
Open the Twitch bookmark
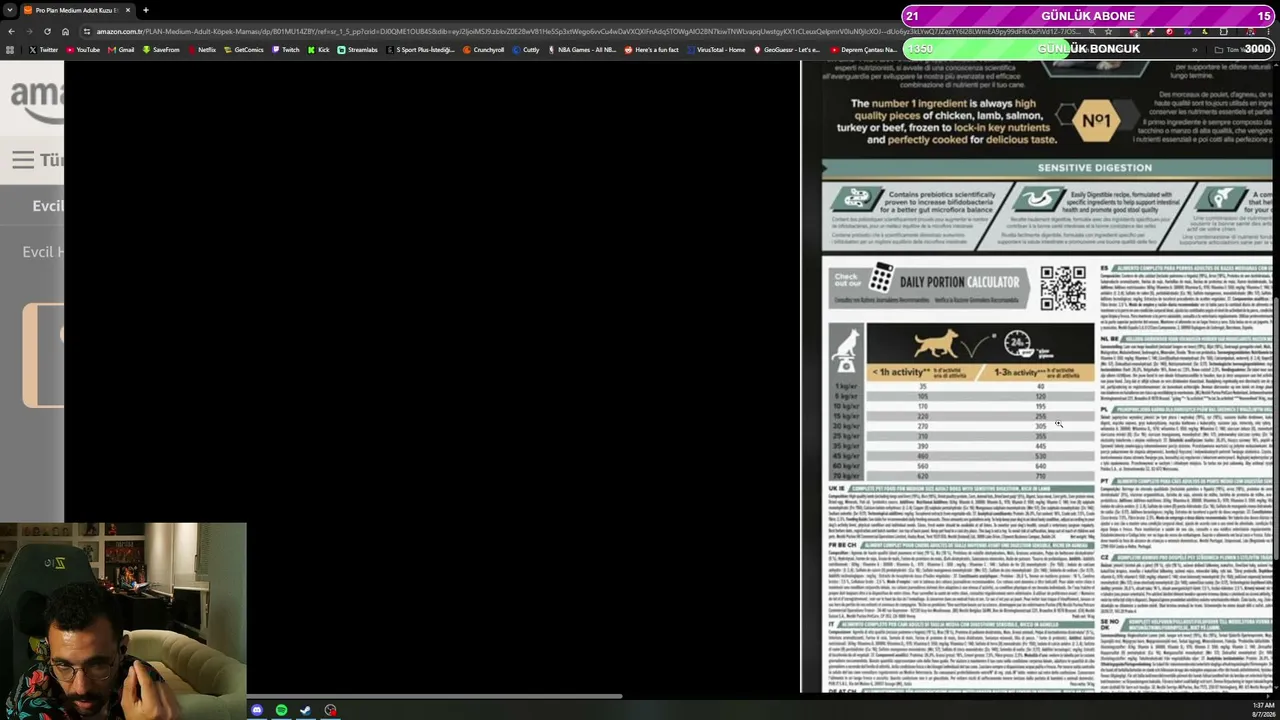pos(286,49)
